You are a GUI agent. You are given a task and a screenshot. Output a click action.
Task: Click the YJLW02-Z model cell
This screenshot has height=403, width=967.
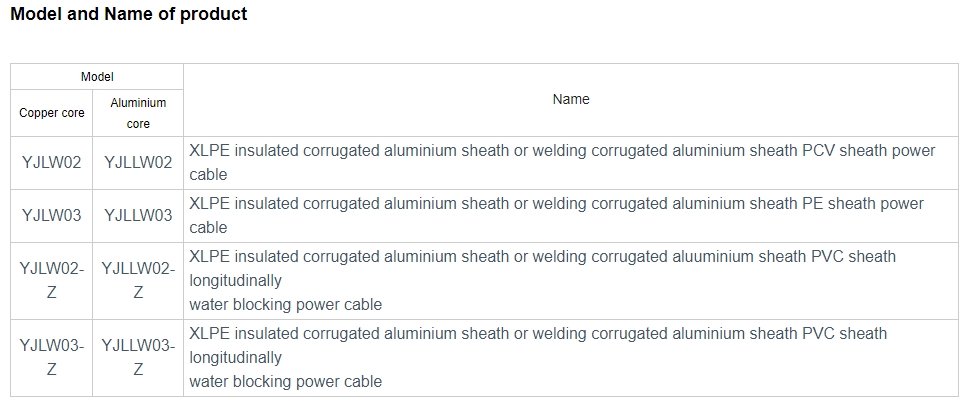click(52, 281)
